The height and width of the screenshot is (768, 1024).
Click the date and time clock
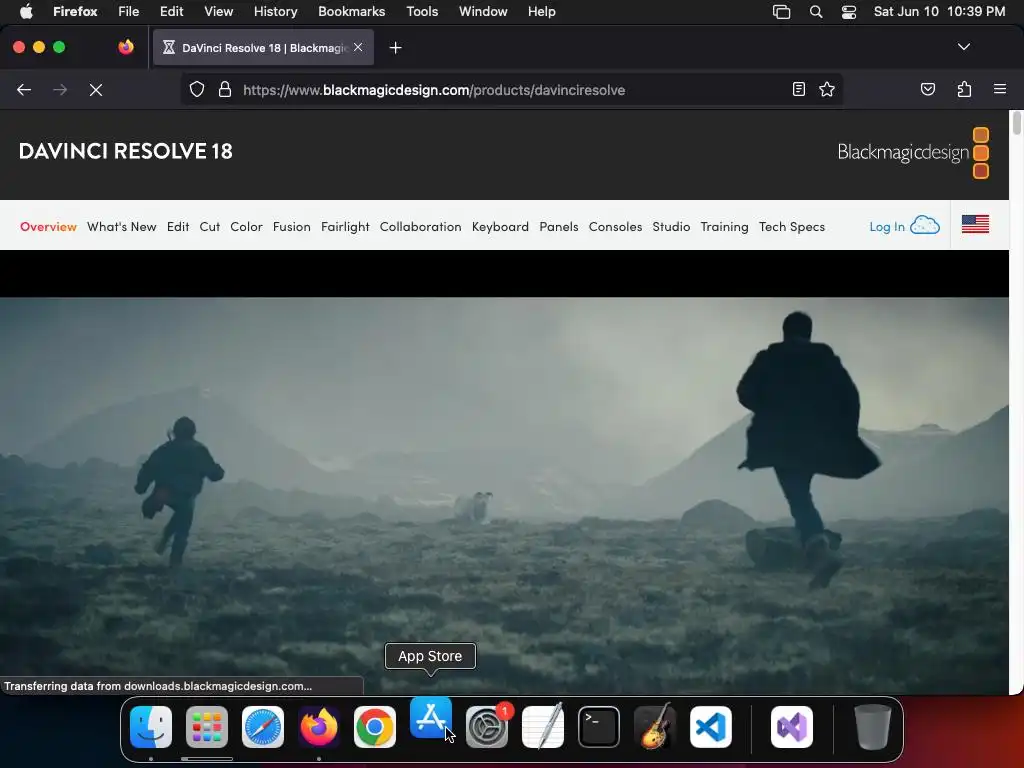click(939, 12)
